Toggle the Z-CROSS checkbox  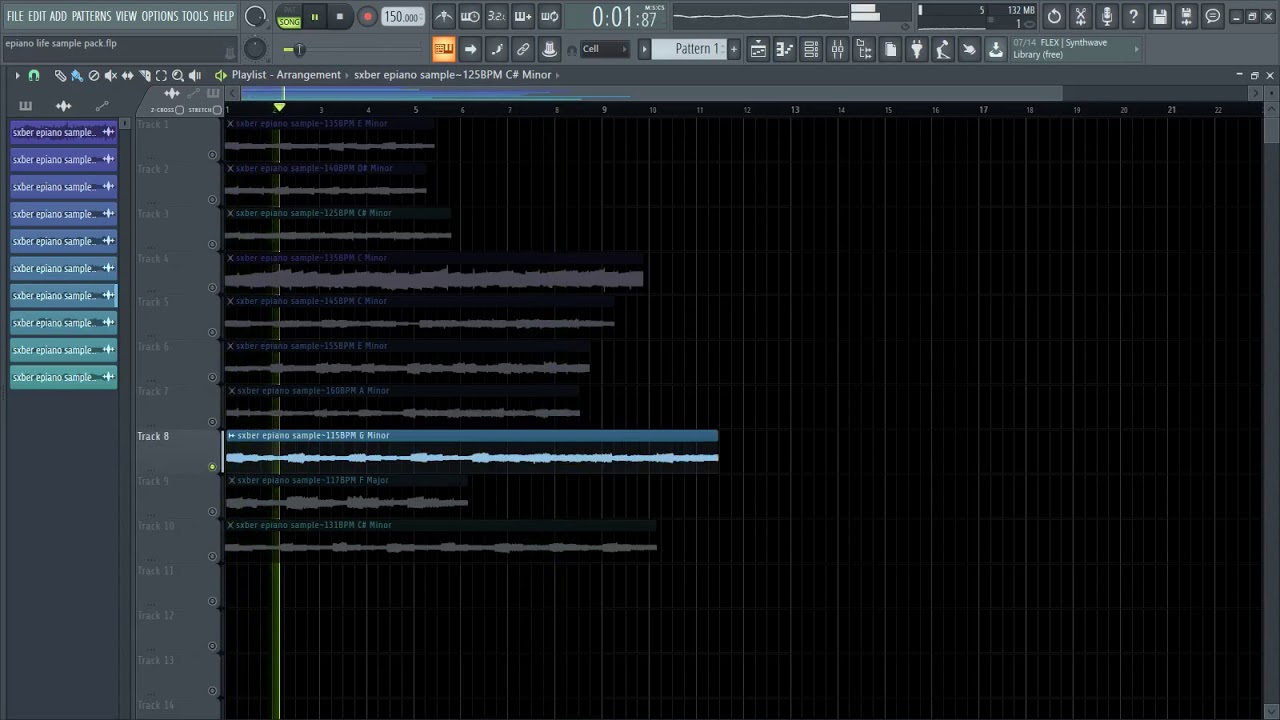click(180, 110)
